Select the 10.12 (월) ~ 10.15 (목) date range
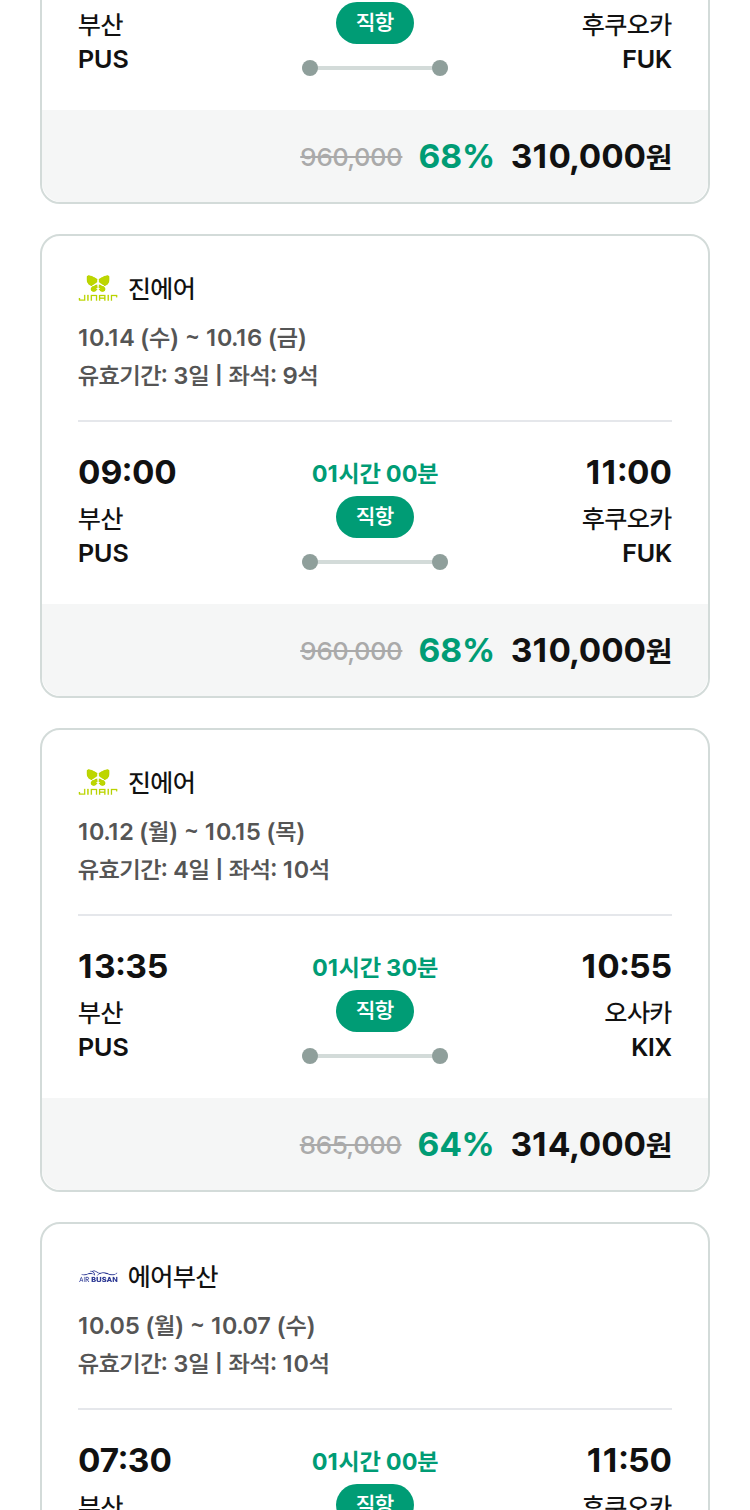This screenshot has width=750, height=1510. (x=191, y=832)
